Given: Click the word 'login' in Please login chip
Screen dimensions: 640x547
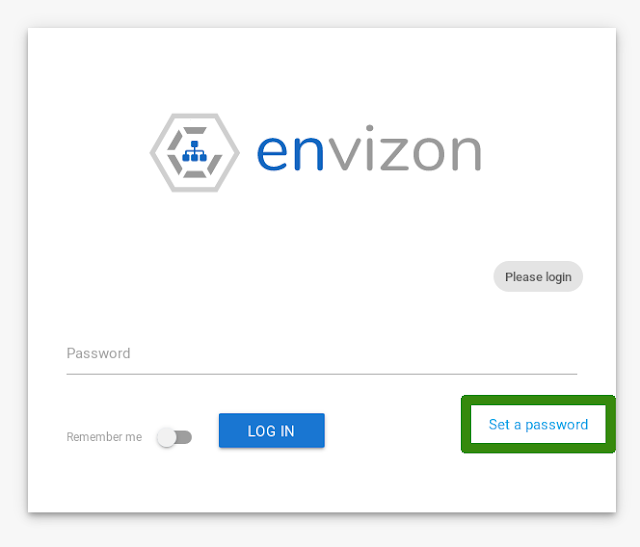Looking at the screenshot, I should (558, 278).
